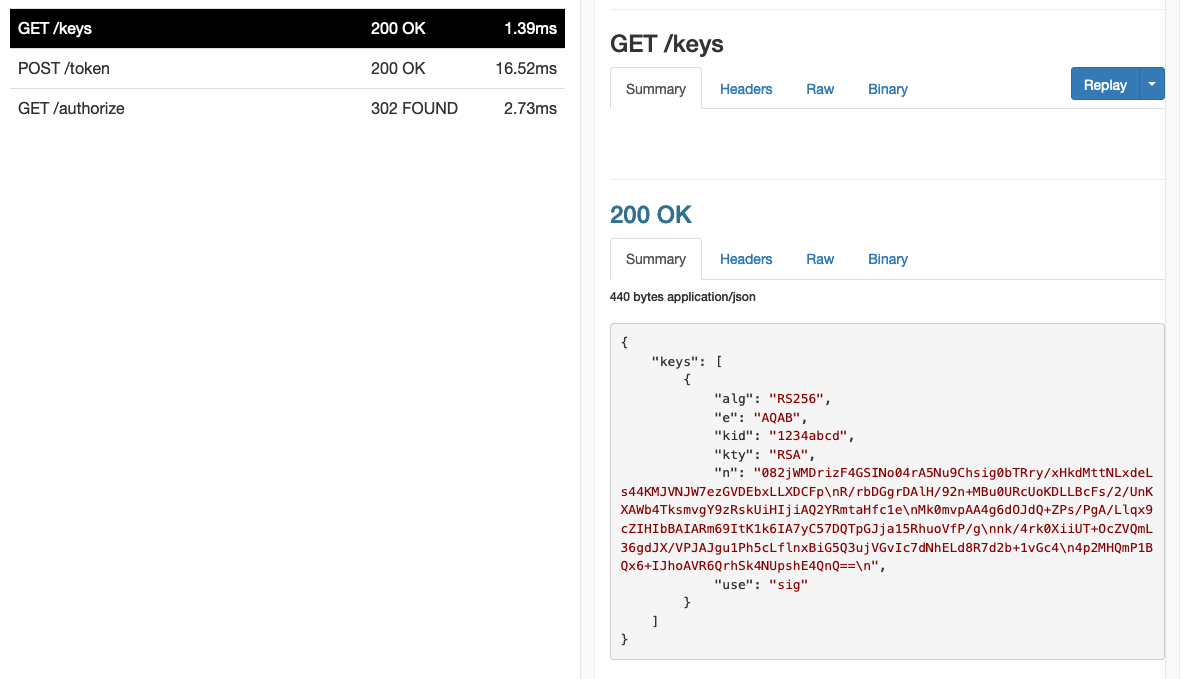Click the 440 bytes application/json label
This screenshot has width=1187, height=679.
coord(682,297)
